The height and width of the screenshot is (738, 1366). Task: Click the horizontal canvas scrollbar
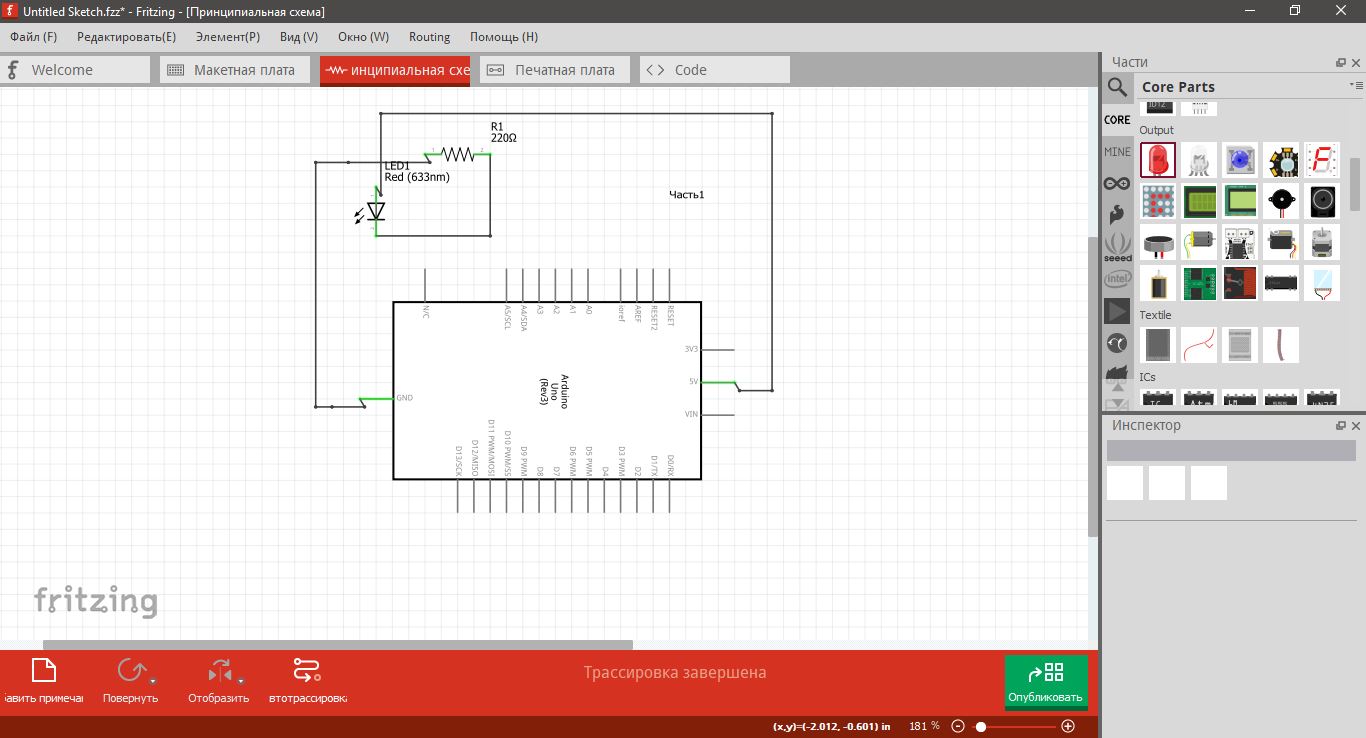point(338,645)
